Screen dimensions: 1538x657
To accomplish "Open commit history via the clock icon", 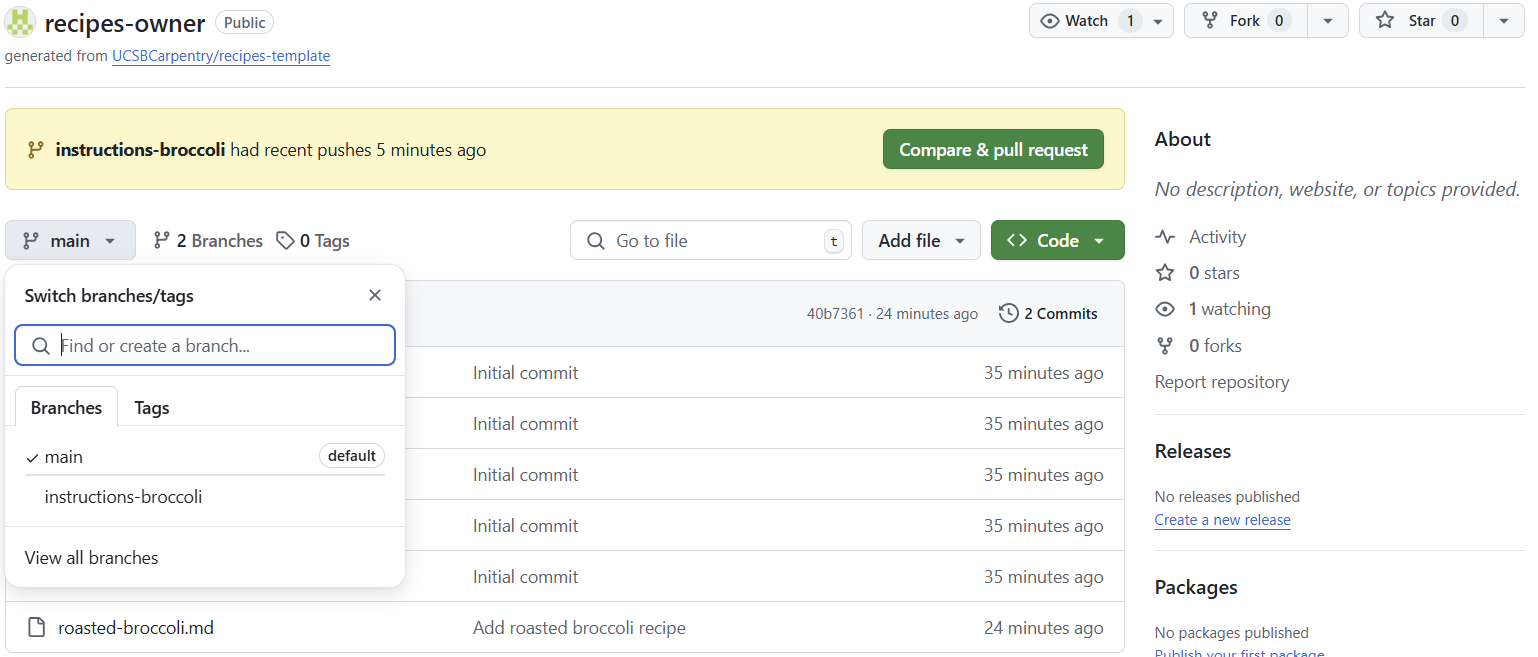I will [1007, 313].
